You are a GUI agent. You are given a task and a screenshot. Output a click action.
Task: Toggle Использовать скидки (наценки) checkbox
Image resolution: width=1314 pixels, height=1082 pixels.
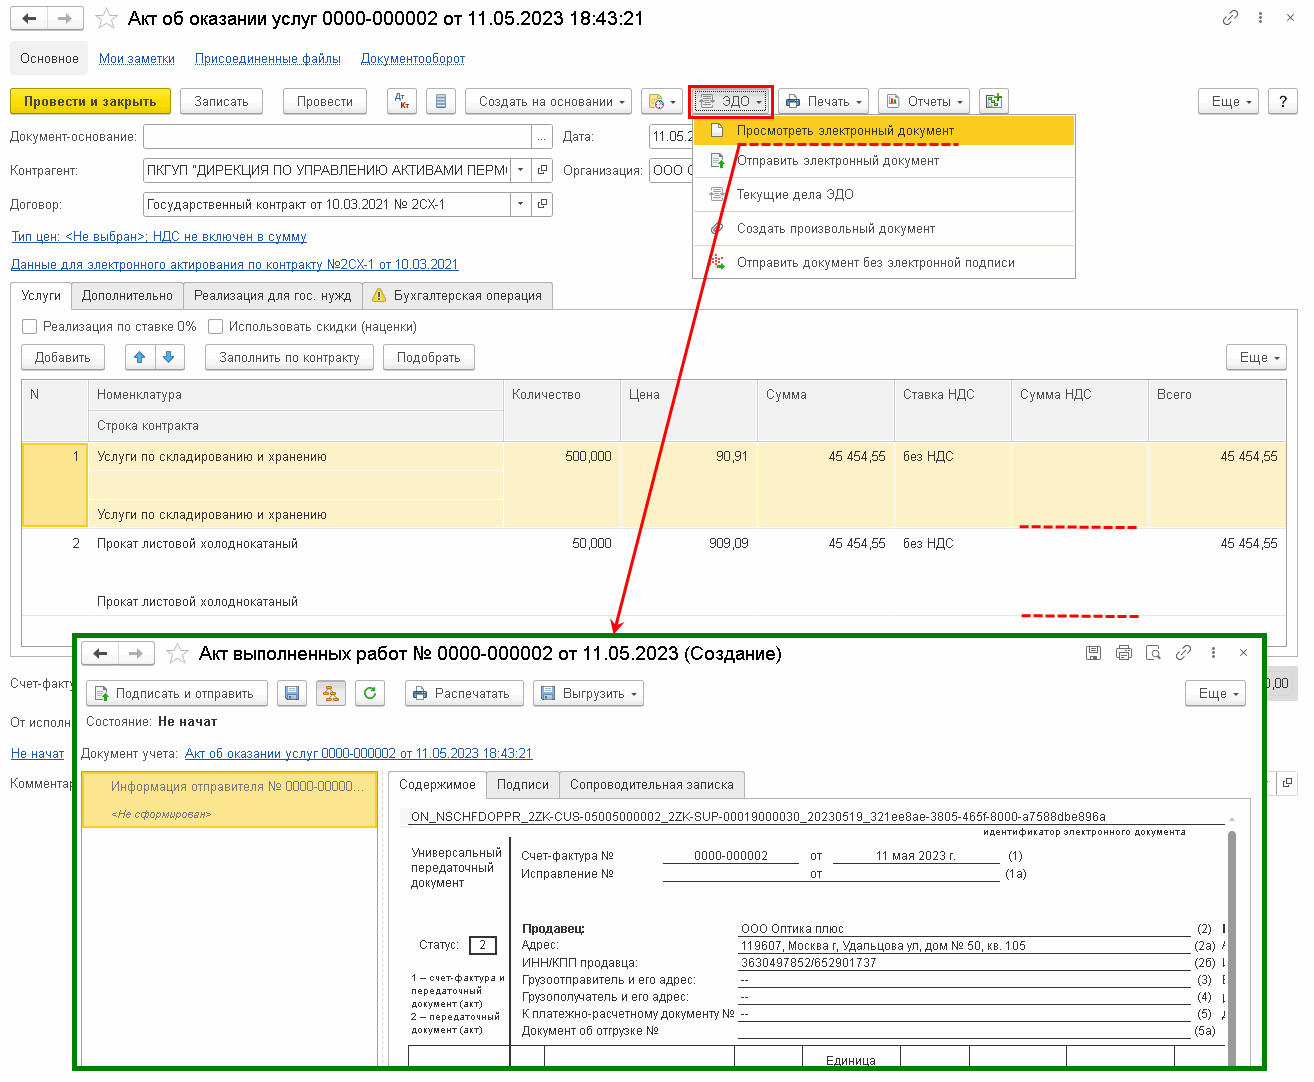coord(215,326)
